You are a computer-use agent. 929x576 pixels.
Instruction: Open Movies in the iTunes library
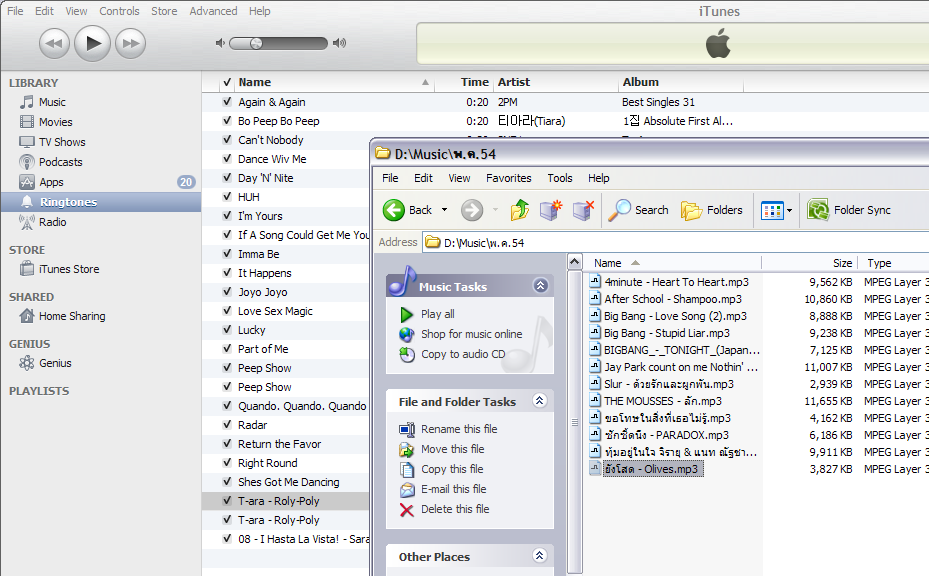pos(55,122)
